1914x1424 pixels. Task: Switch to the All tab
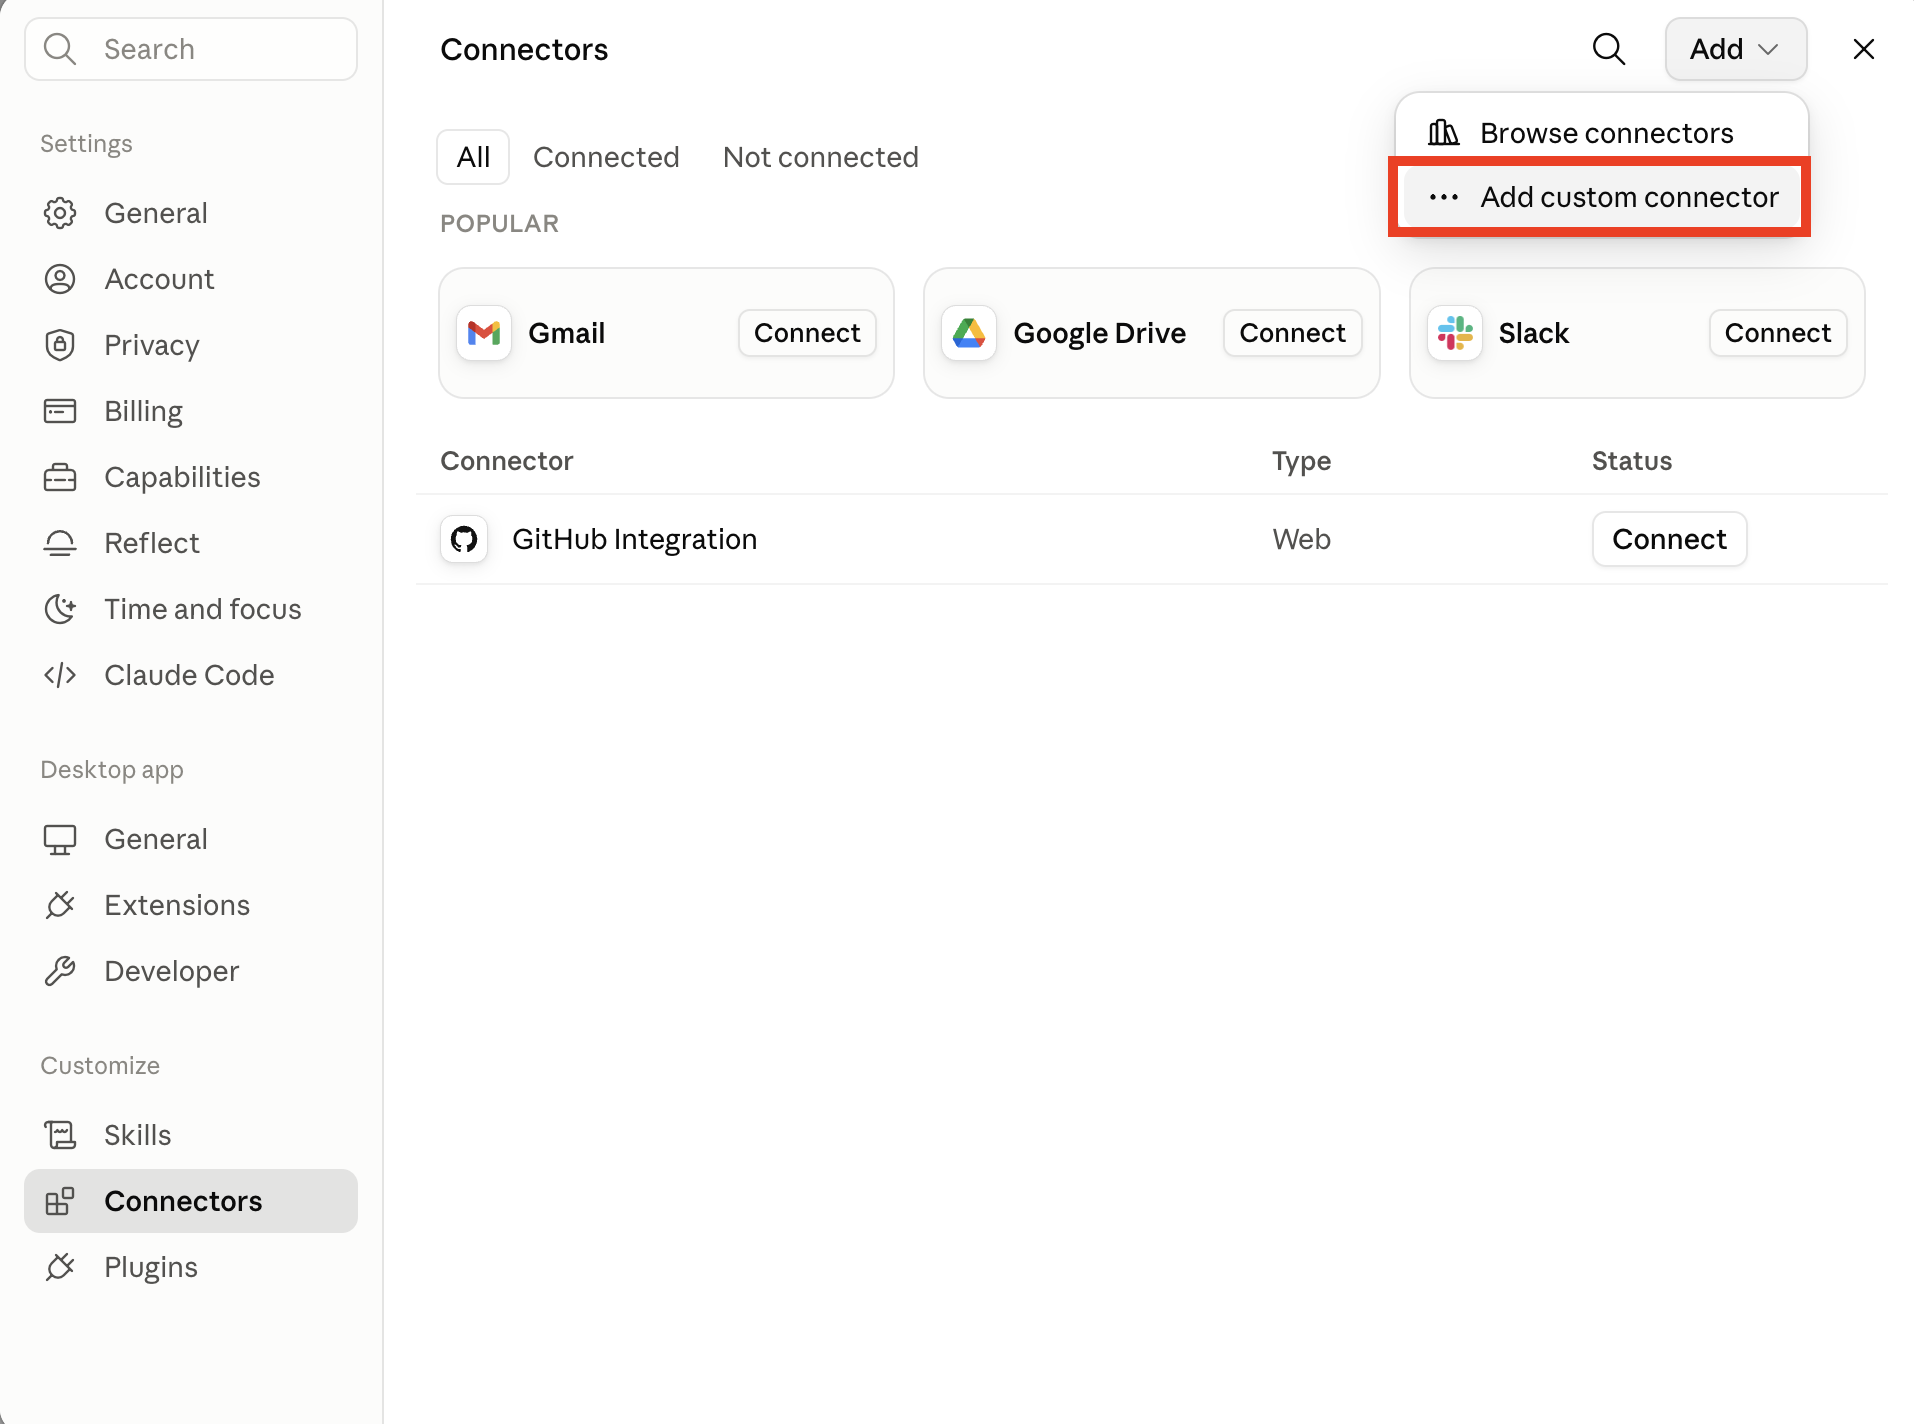click(x=473, y=157)
